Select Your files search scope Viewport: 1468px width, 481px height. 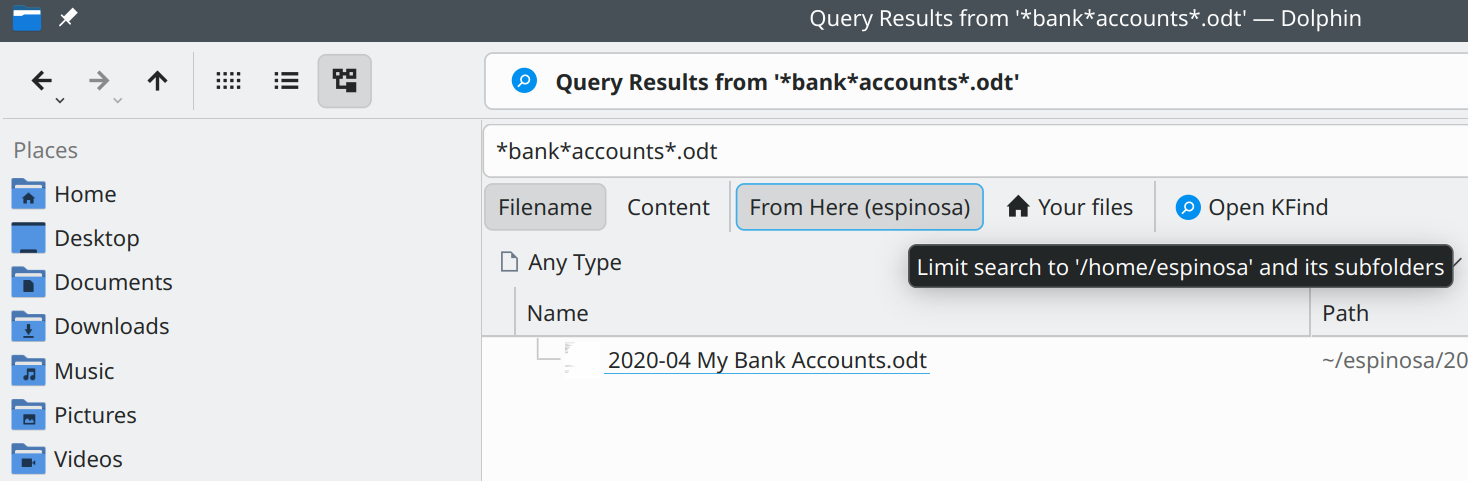1070,207
